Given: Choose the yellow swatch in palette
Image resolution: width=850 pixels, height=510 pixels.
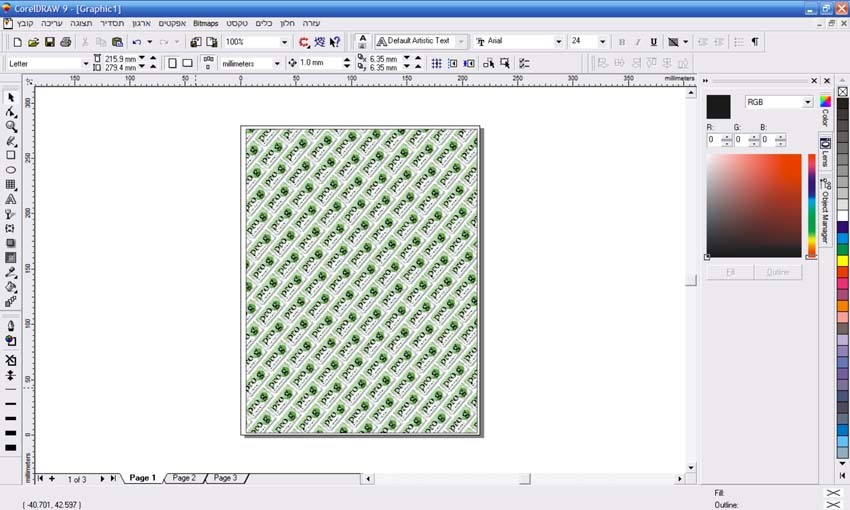Looking at the screenshot, I should [x=843, y=261].
